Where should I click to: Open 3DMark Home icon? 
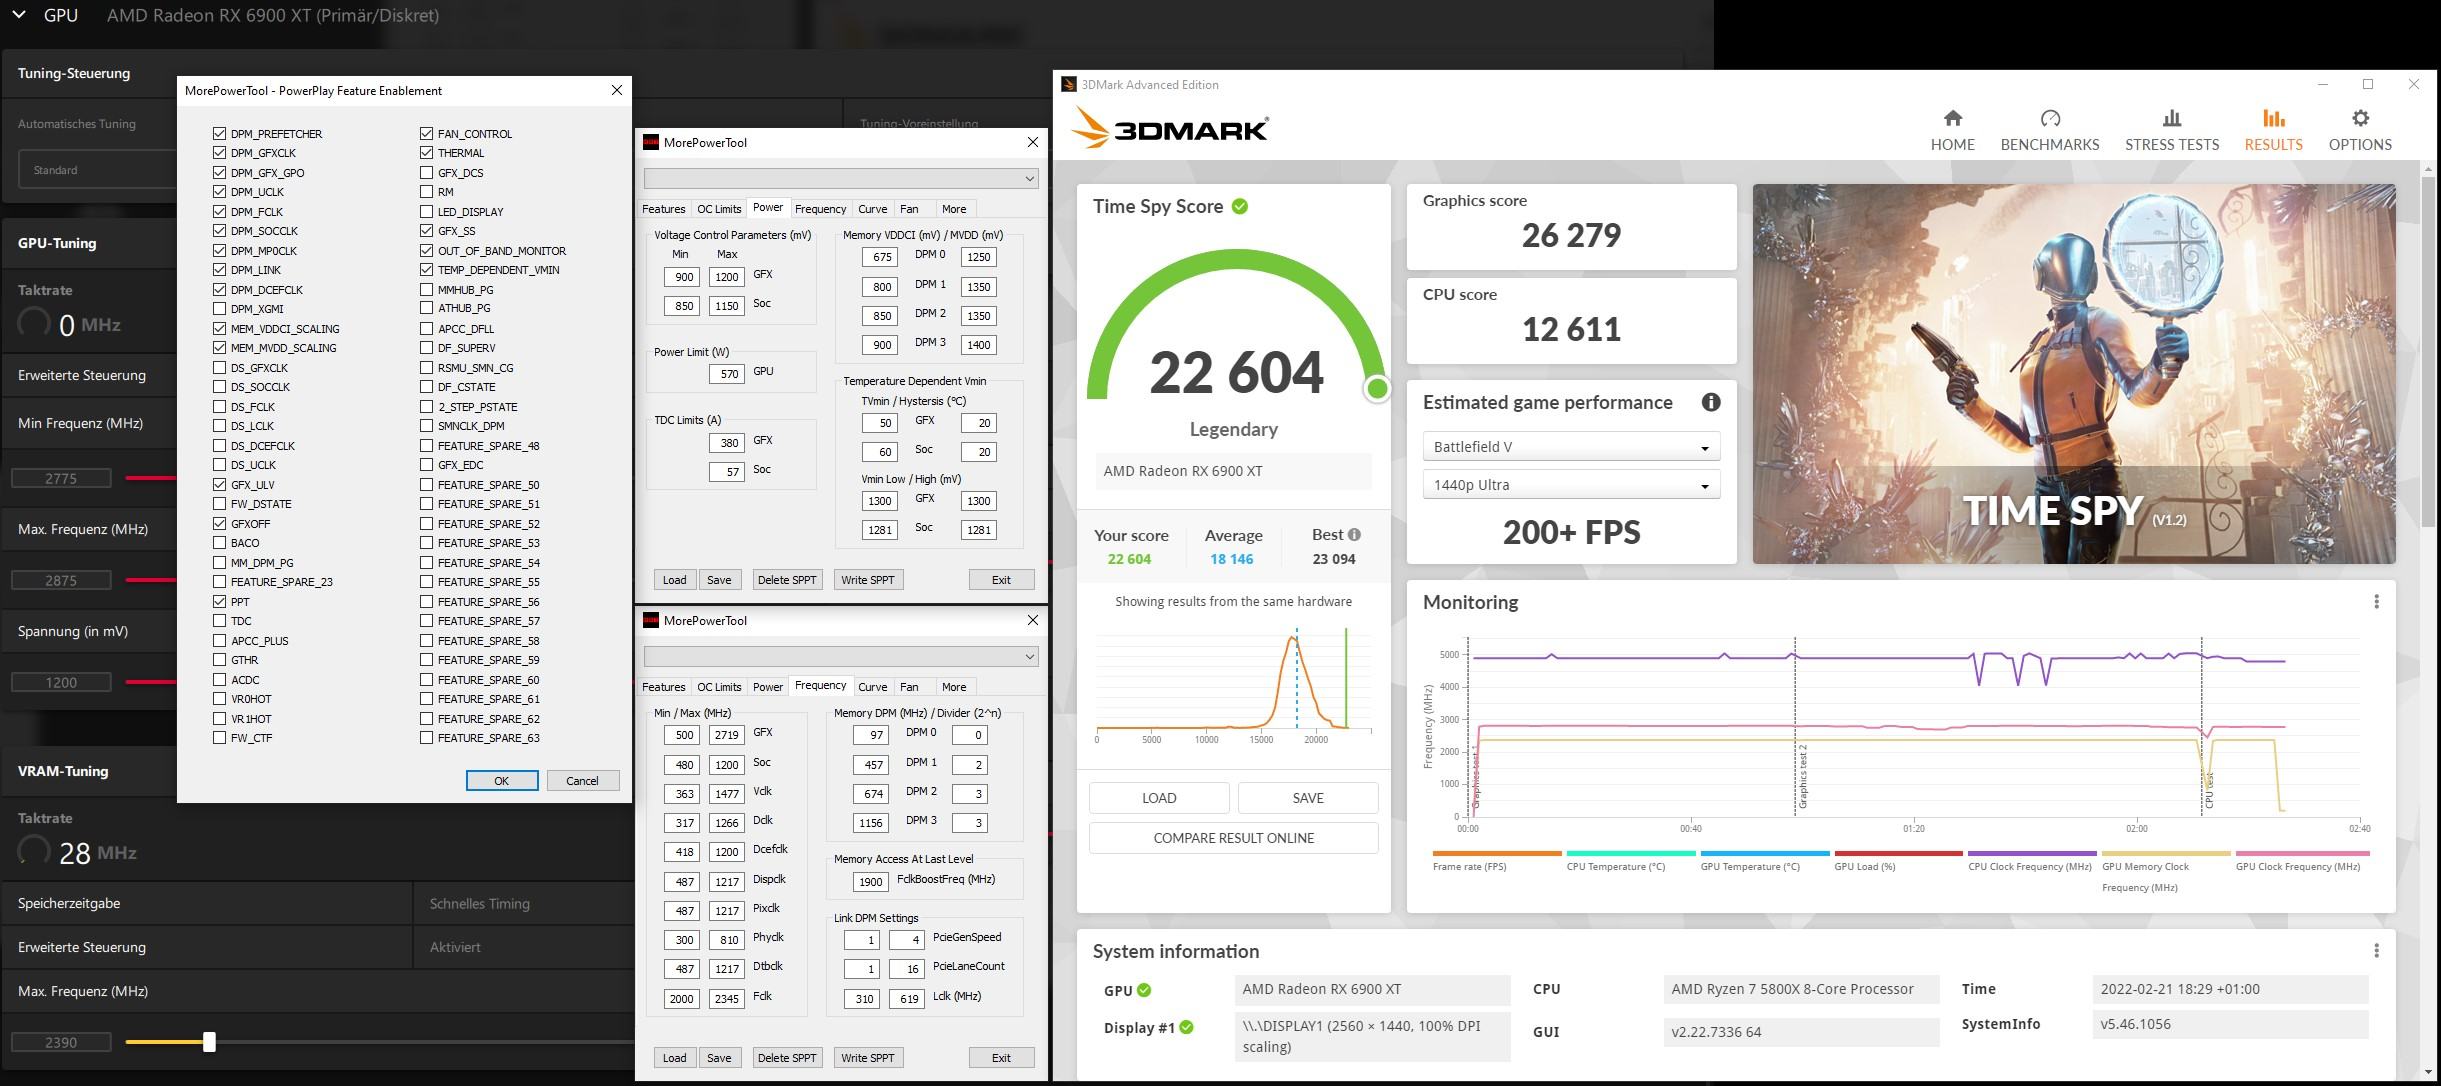pos(1952,118)
